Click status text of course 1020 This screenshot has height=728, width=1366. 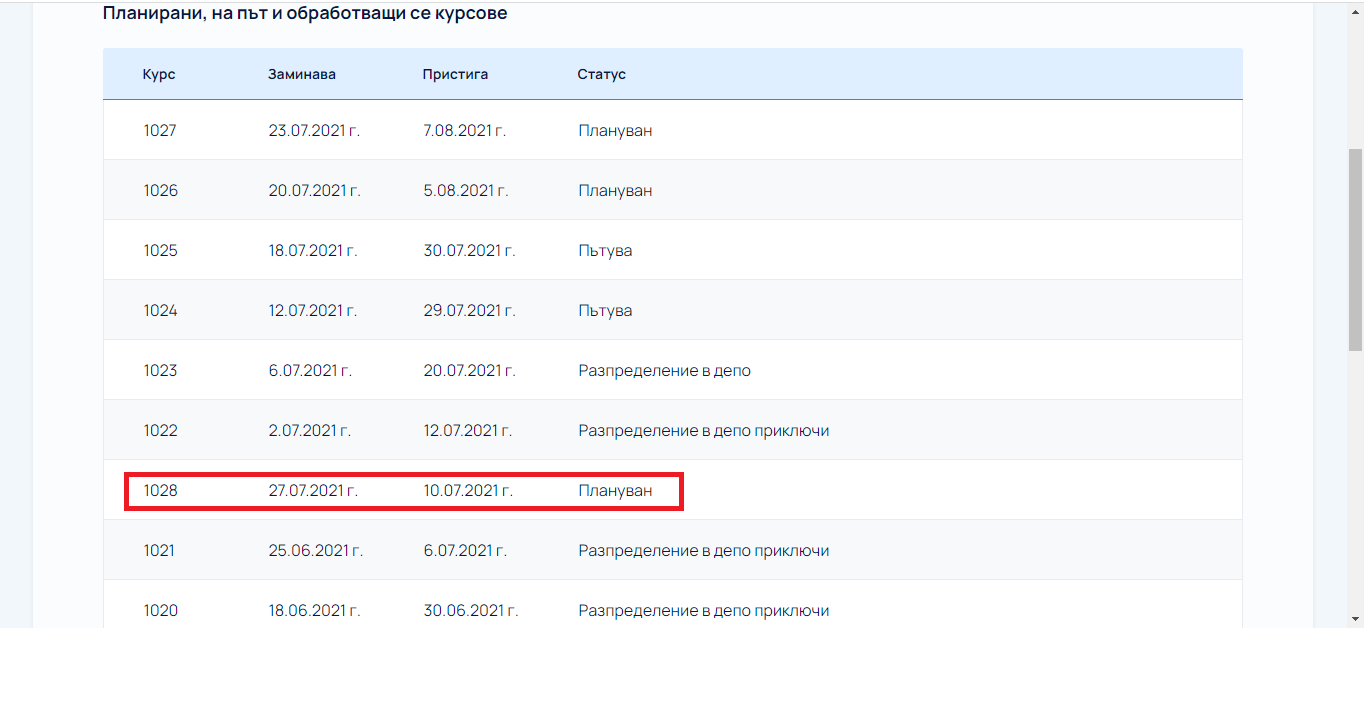click(703, 610)
